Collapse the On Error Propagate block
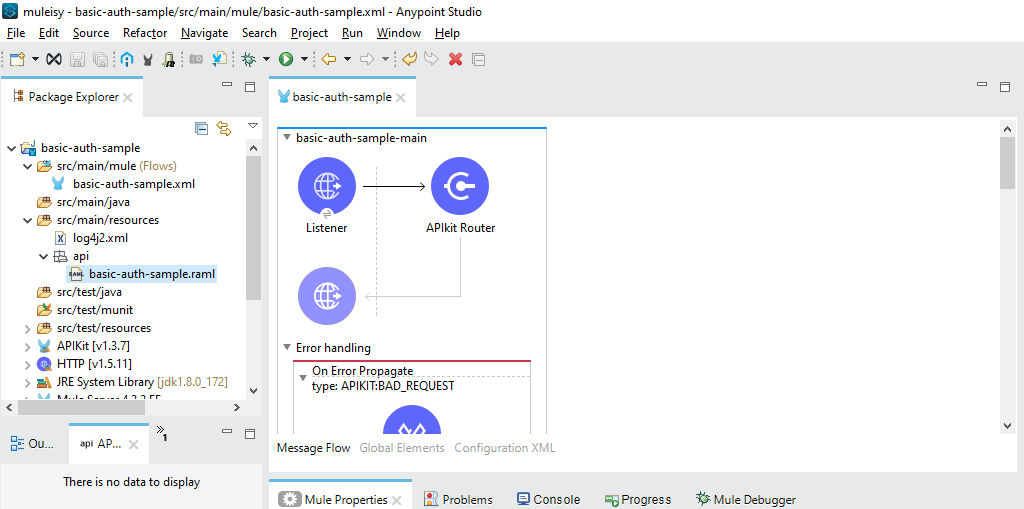Image resolution: width=1024 pixels, height=509 pixels. (x=302, y=378)
